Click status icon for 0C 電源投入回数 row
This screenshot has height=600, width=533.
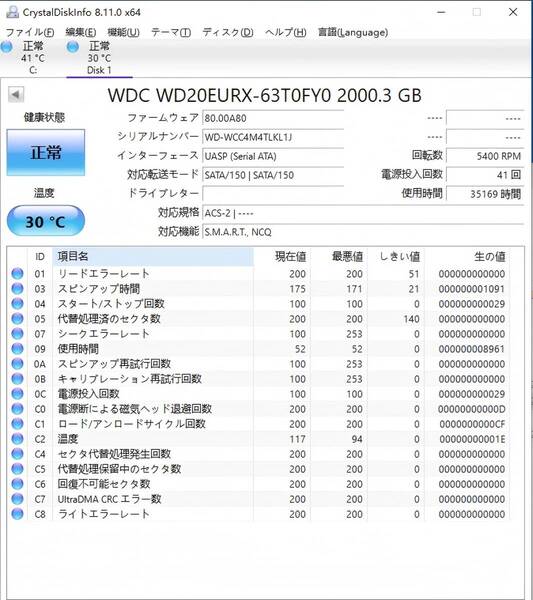click(x=17, y=393)
